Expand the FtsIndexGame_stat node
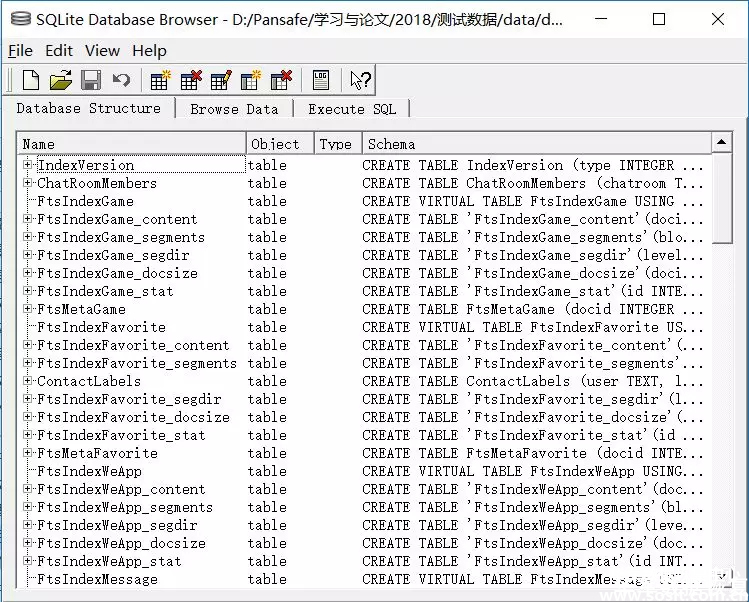 coord(28,291)
